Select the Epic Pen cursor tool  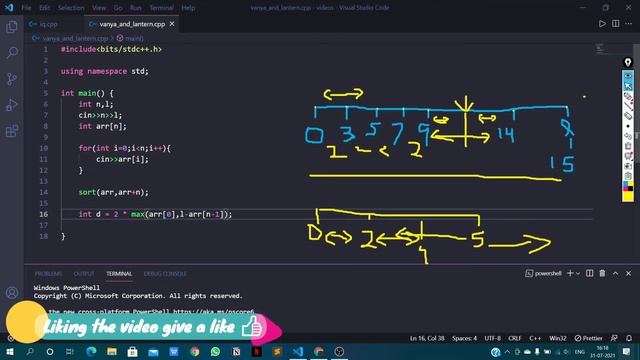tap(628, 87)
